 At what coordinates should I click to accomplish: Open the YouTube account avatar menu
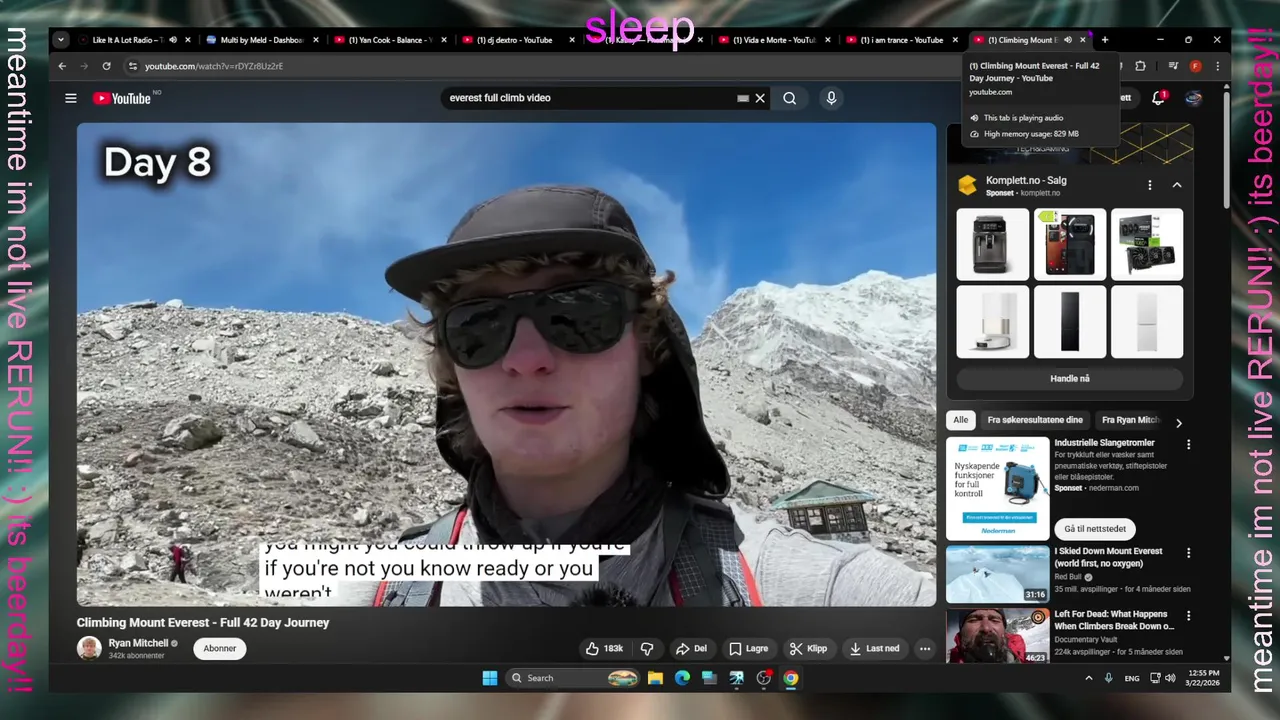coord(1193,98)
